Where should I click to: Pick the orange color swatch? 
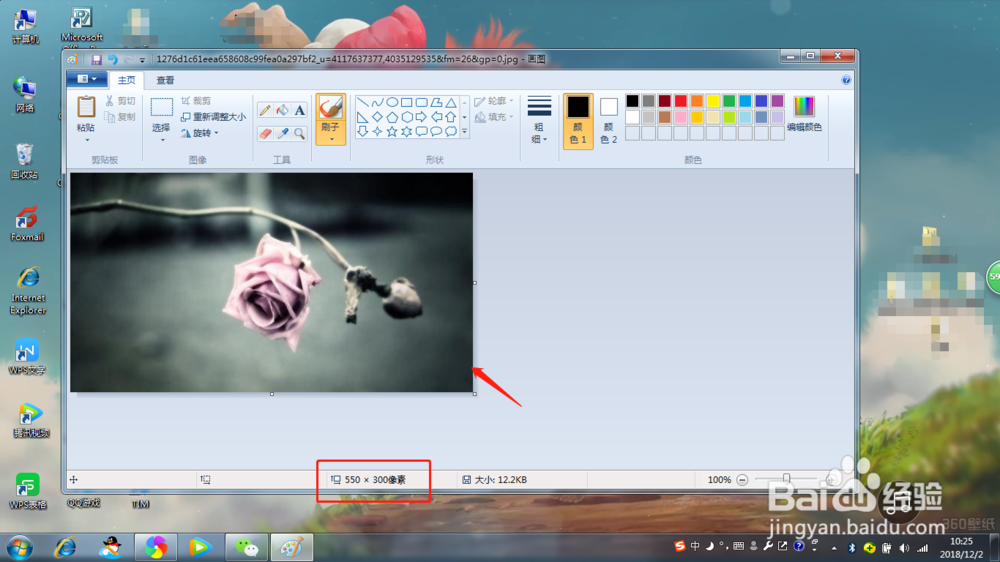click(696, 101)
